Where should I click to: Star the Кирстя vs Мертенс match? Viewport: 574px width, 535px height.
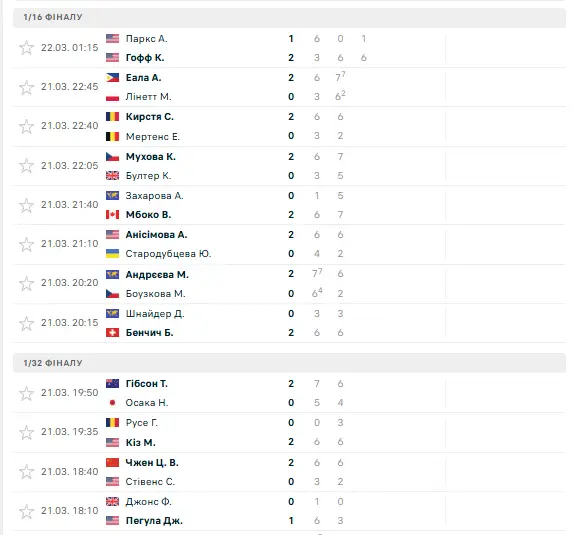26,127
